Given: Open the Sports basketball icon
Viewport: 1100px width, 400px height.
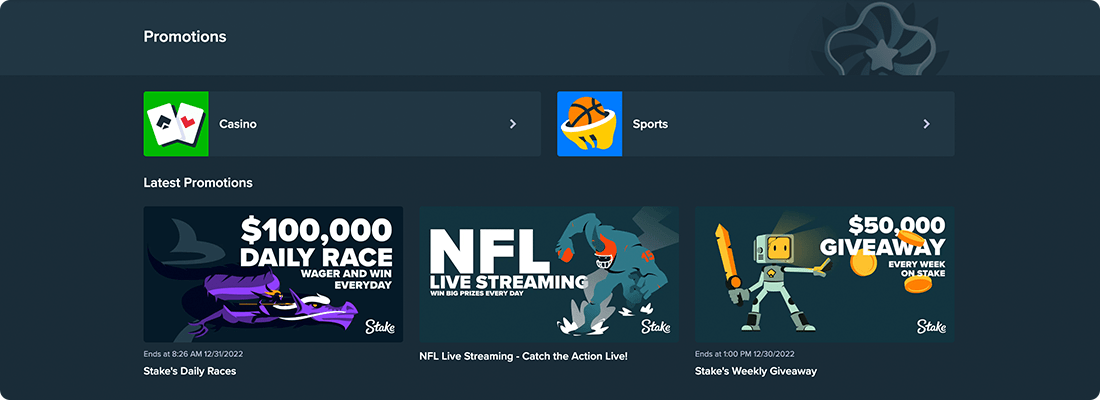Looking at the screenshot, I should (589, 124).
